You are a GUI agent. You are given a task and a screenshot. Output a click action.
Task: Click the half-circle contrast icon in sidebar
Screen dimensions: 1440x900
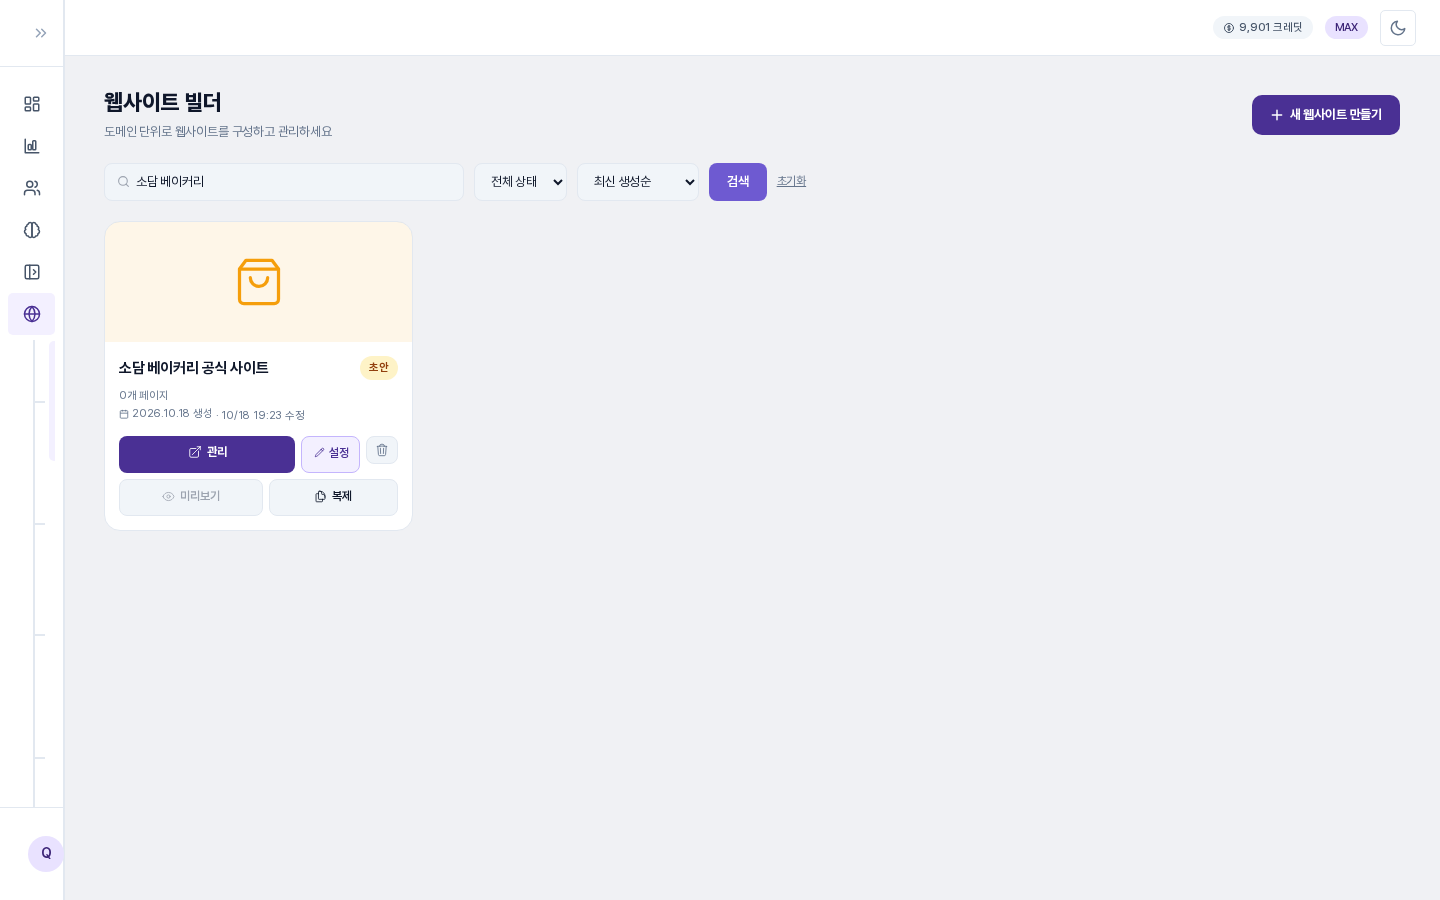pos(32,230)
